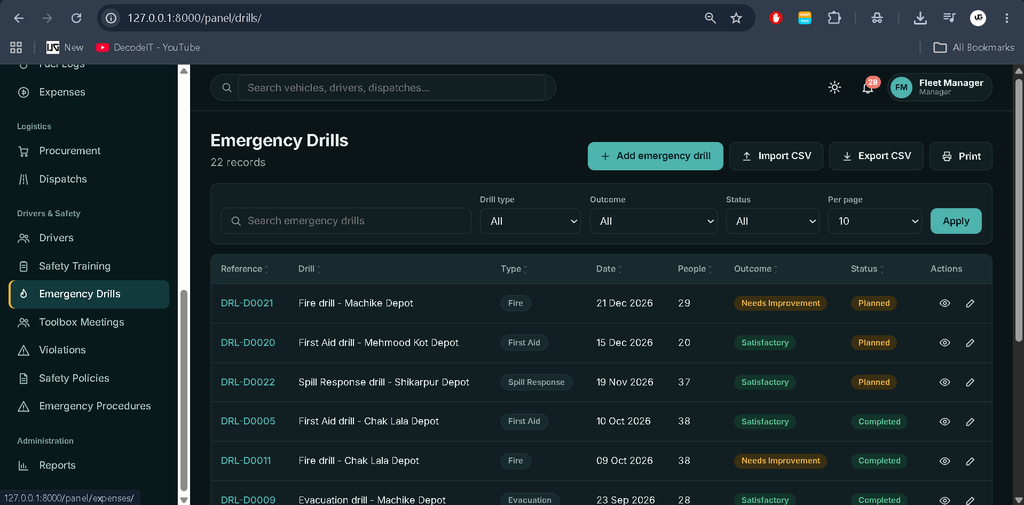Bookmark this page with the star icon

(736, 18)
